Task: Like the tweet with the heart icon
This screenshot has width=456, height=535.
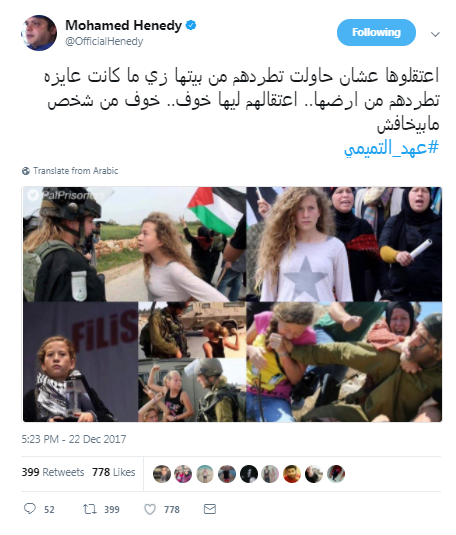Action: [x=150, y=509]
